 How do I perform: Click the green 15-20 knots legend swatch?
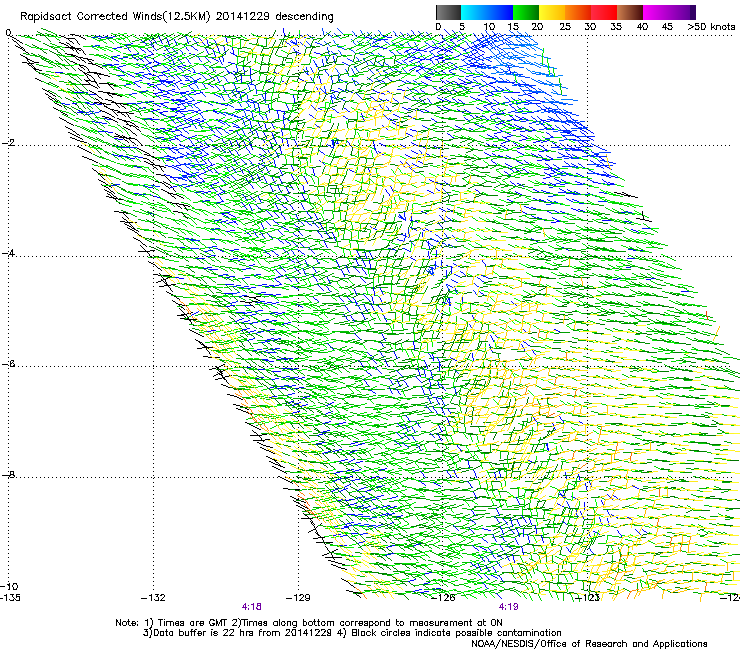[x=526, y=12]
